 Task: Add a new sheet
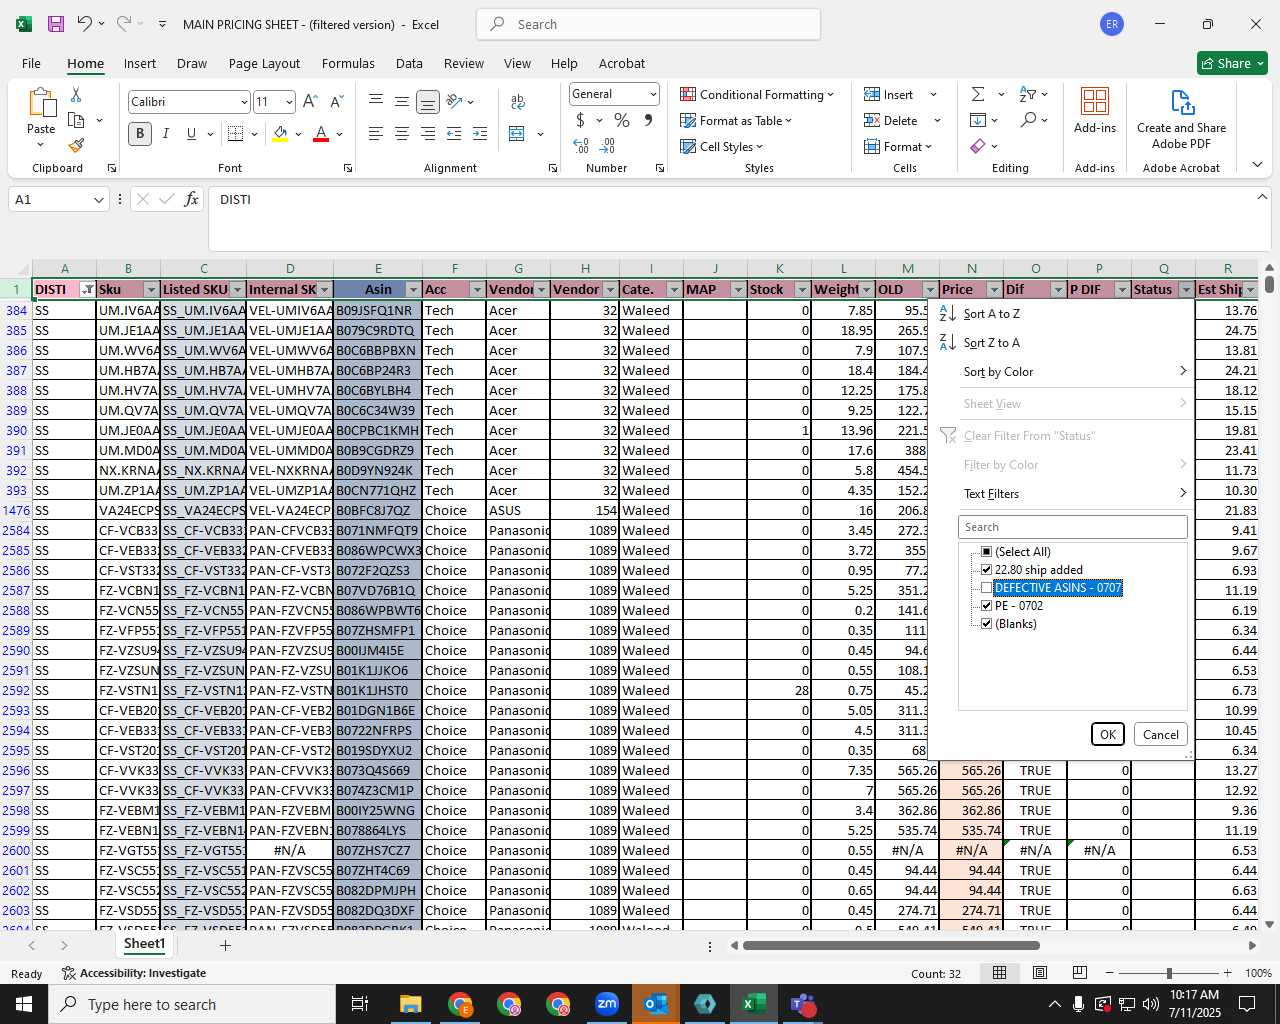click(x=225, y=945)
